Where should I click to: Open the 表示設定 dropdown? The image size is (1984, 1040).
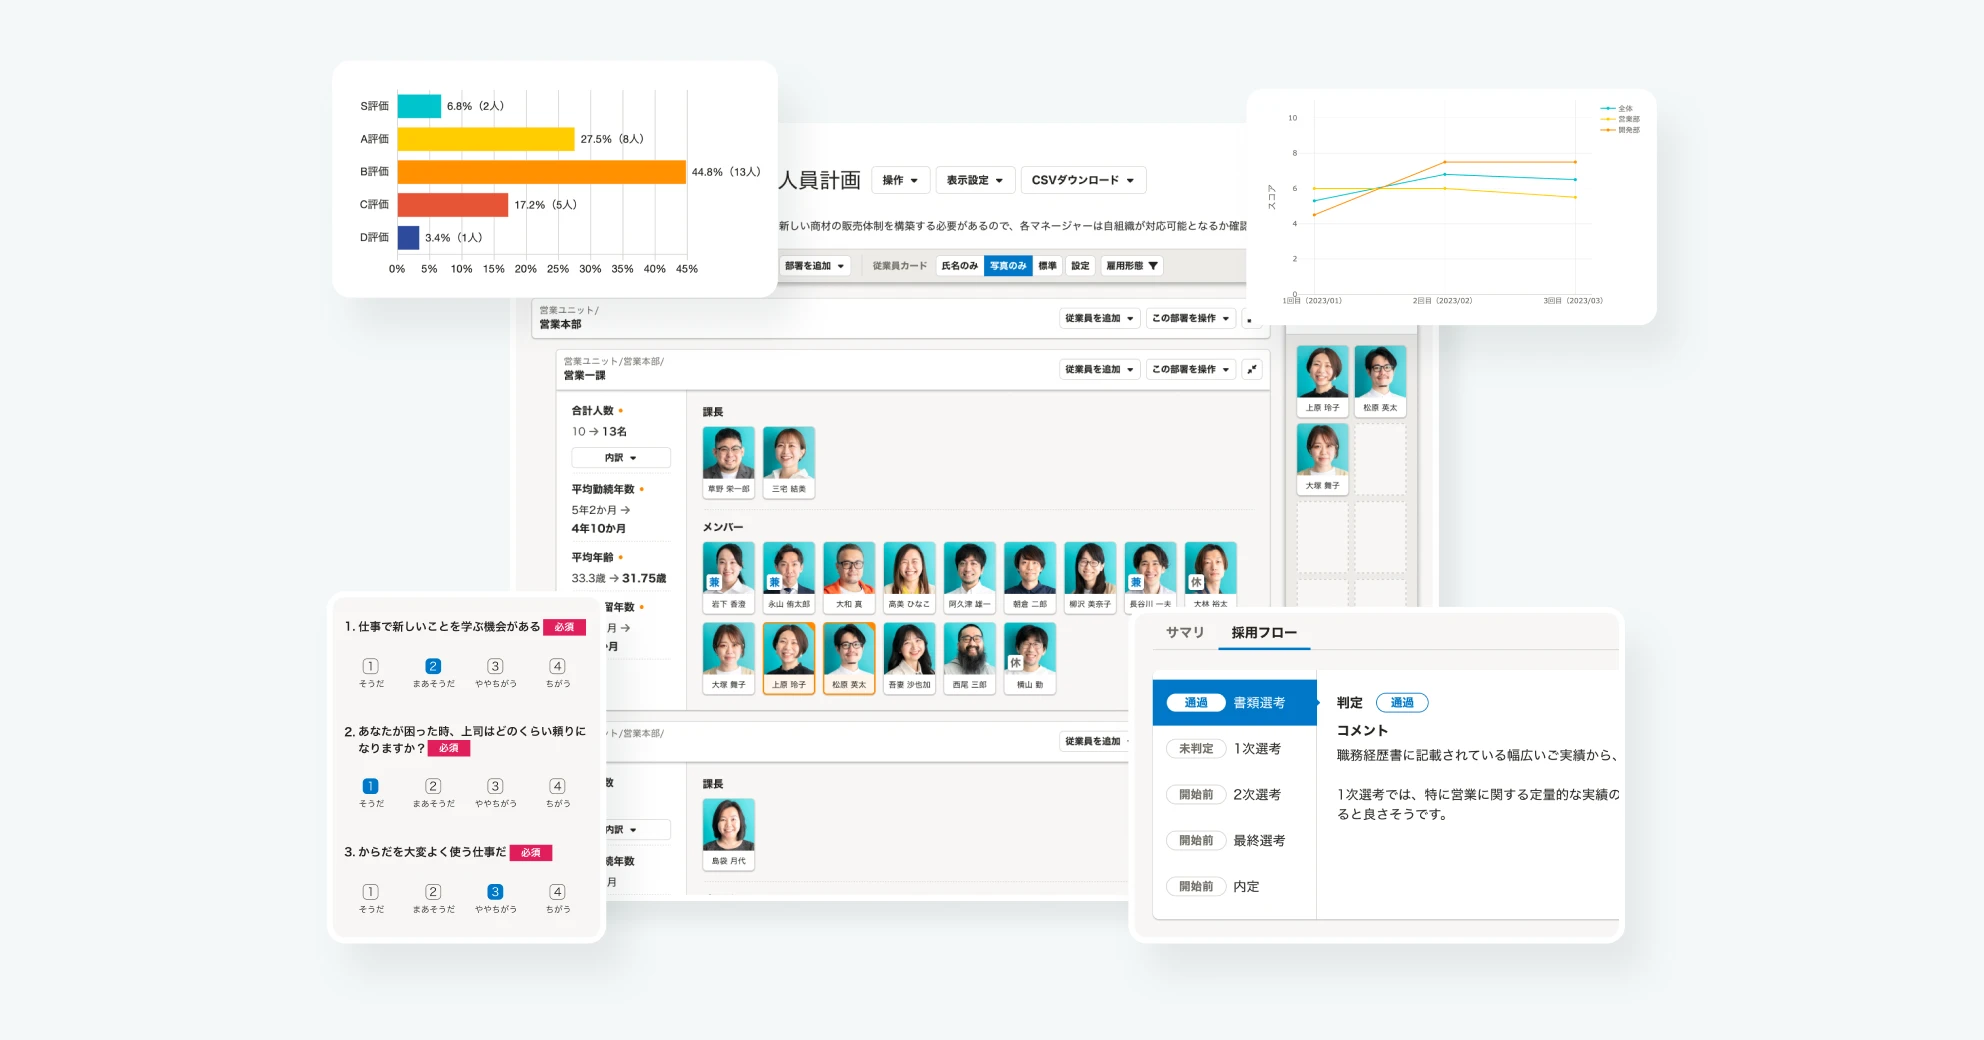(x=975, y=180)
